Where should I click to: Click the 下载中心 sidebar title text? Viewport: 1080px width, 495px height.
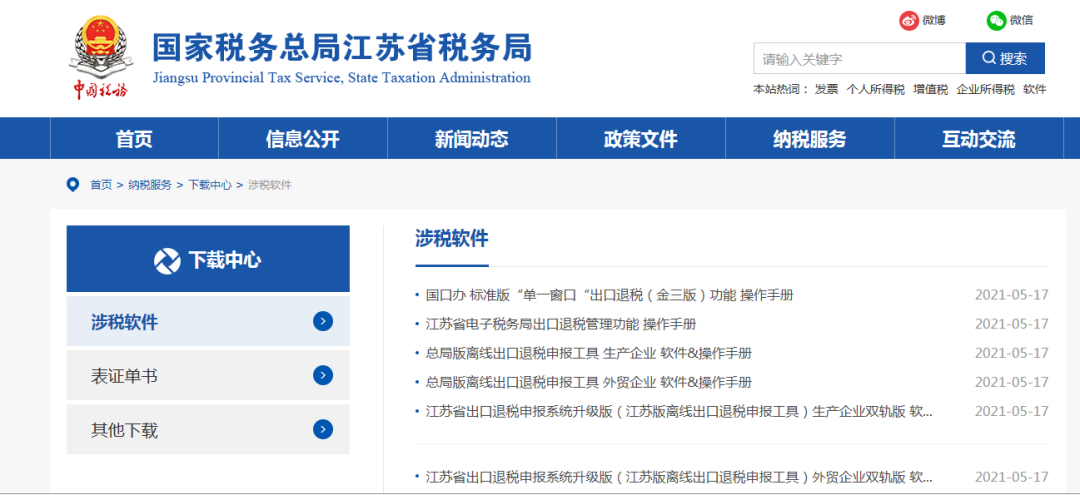[x=225, y=260]
